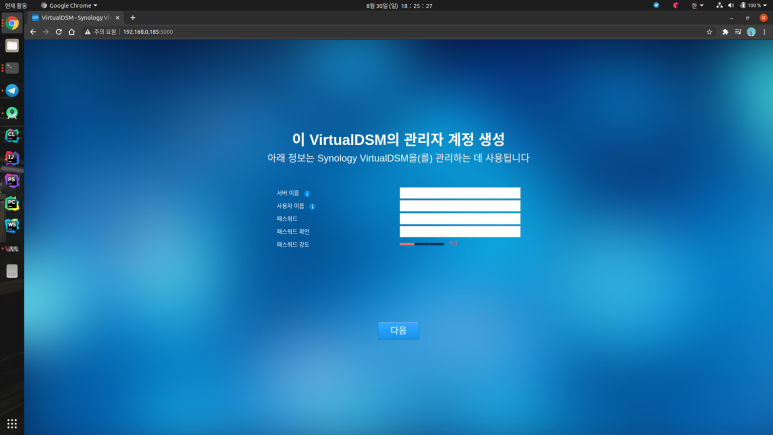
Task: Click the server name info icon
Action: [307, 193]
